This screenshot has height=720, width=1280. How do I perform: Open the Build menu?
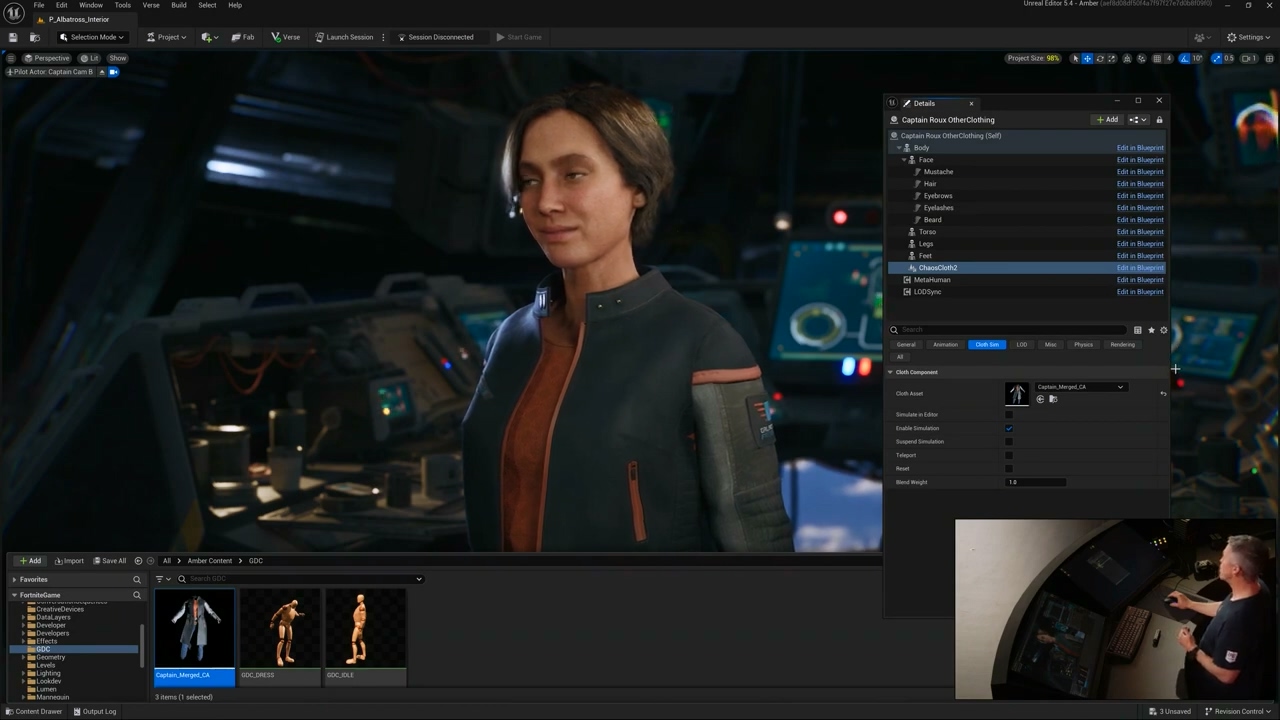(179, 5)
